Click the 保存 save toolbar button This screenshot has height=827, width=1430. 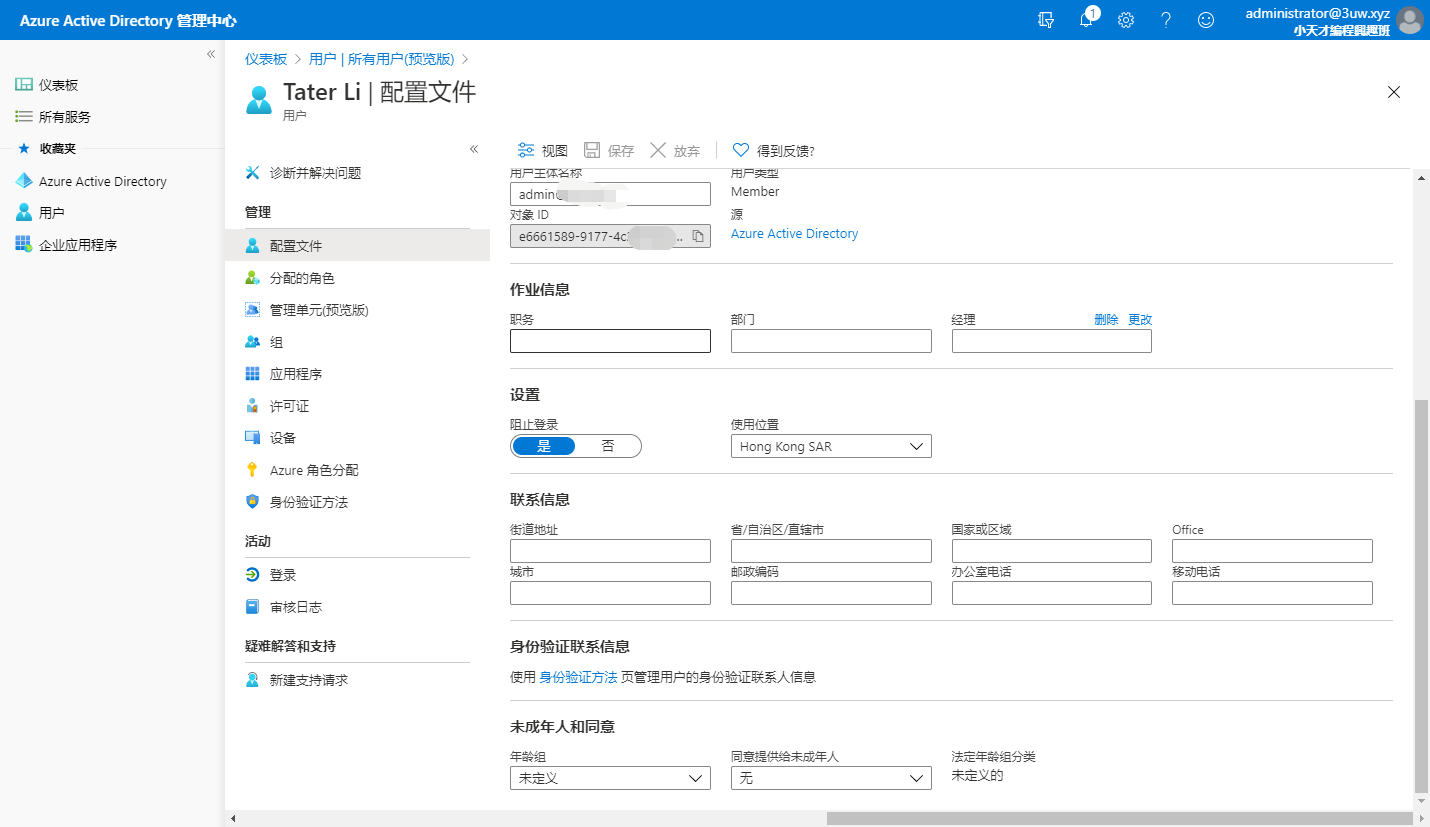609,151
